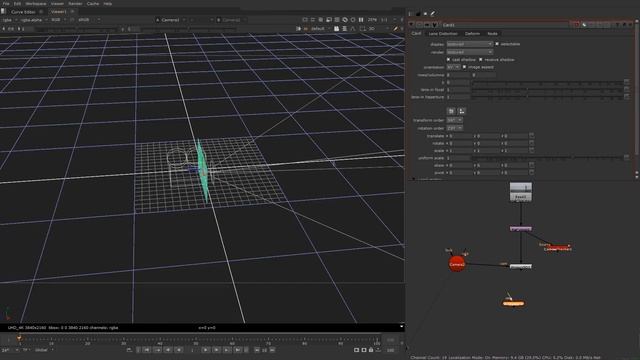
Task: Open the render mode dropdown
Action: 469,52
